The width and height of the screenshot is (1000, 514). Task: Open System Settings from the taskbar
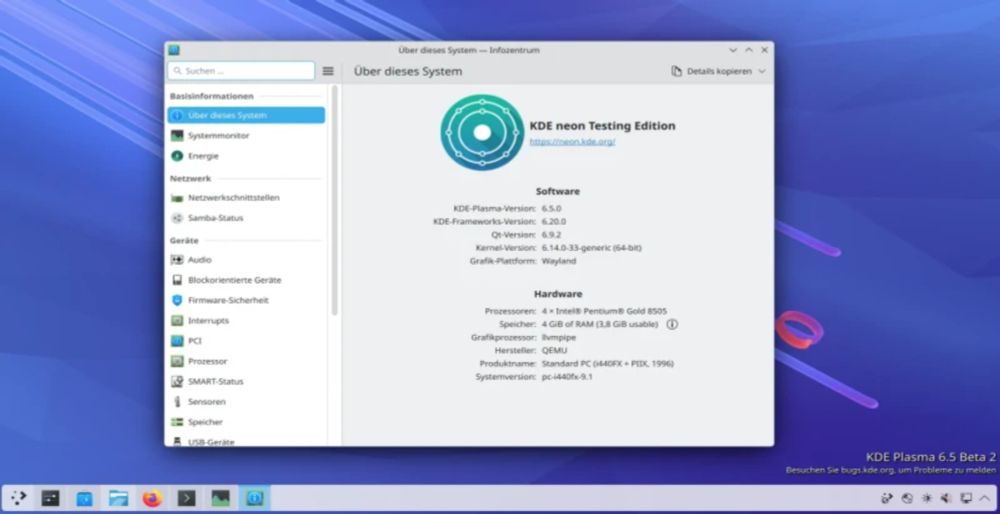point(50,497)
